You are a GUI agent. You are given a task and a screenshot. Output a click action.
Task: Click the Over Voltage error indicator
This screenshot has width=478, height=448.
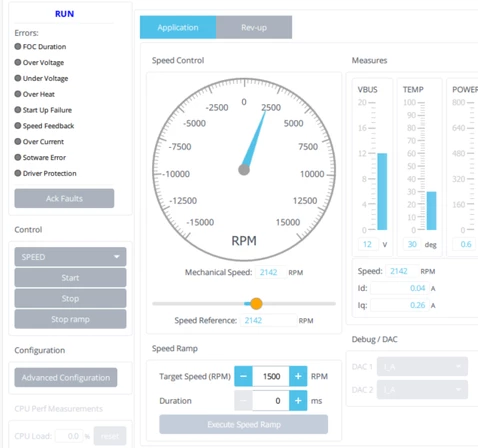[18, 62]
